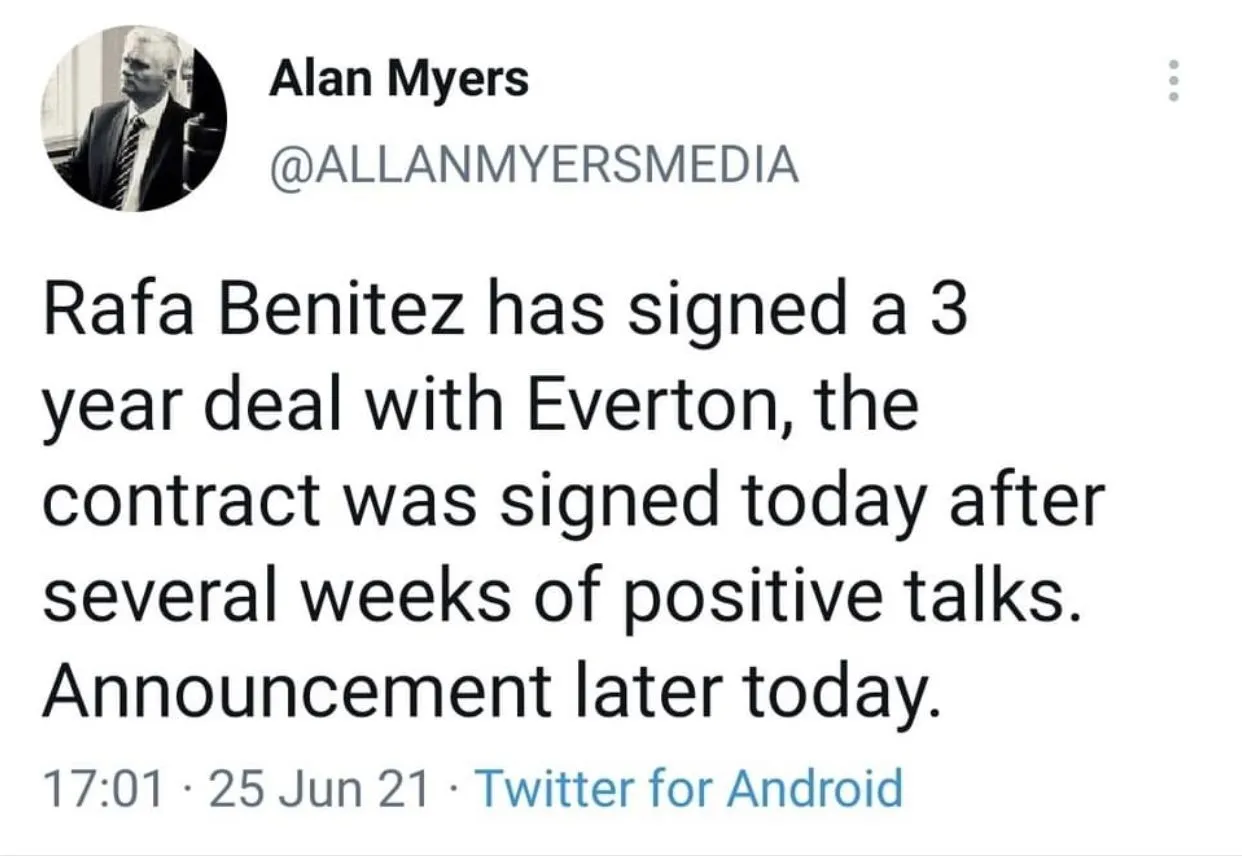Open the "Alan Myers" display name
1242x862 pixels.
[x=398, y=78]
